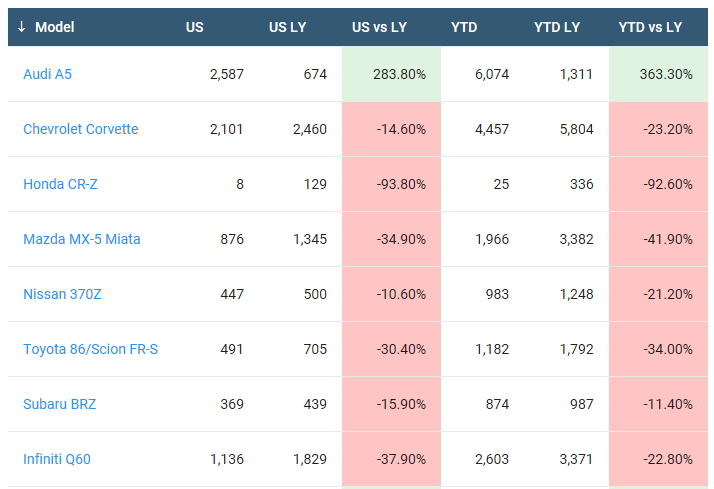Open the Infiniti Q60 link

coord(57,459)
